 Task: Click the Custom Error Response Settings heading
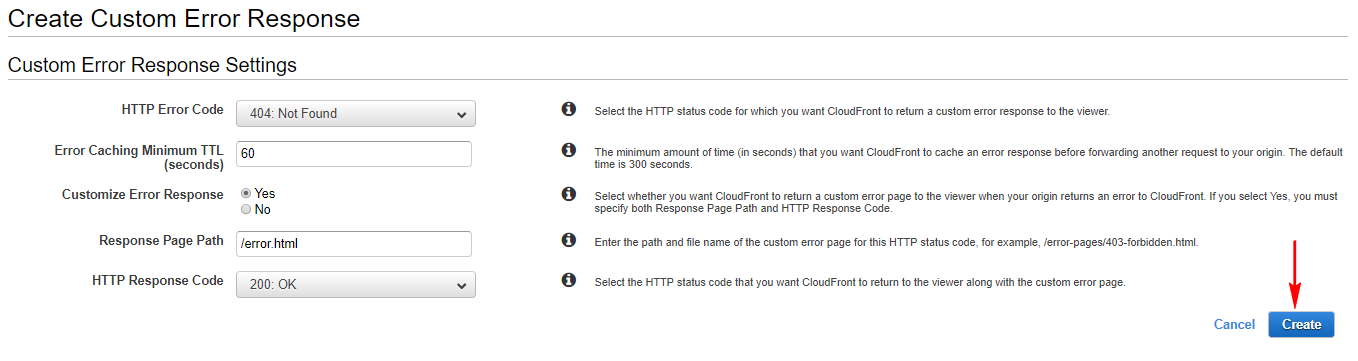[x=152, y=65]
